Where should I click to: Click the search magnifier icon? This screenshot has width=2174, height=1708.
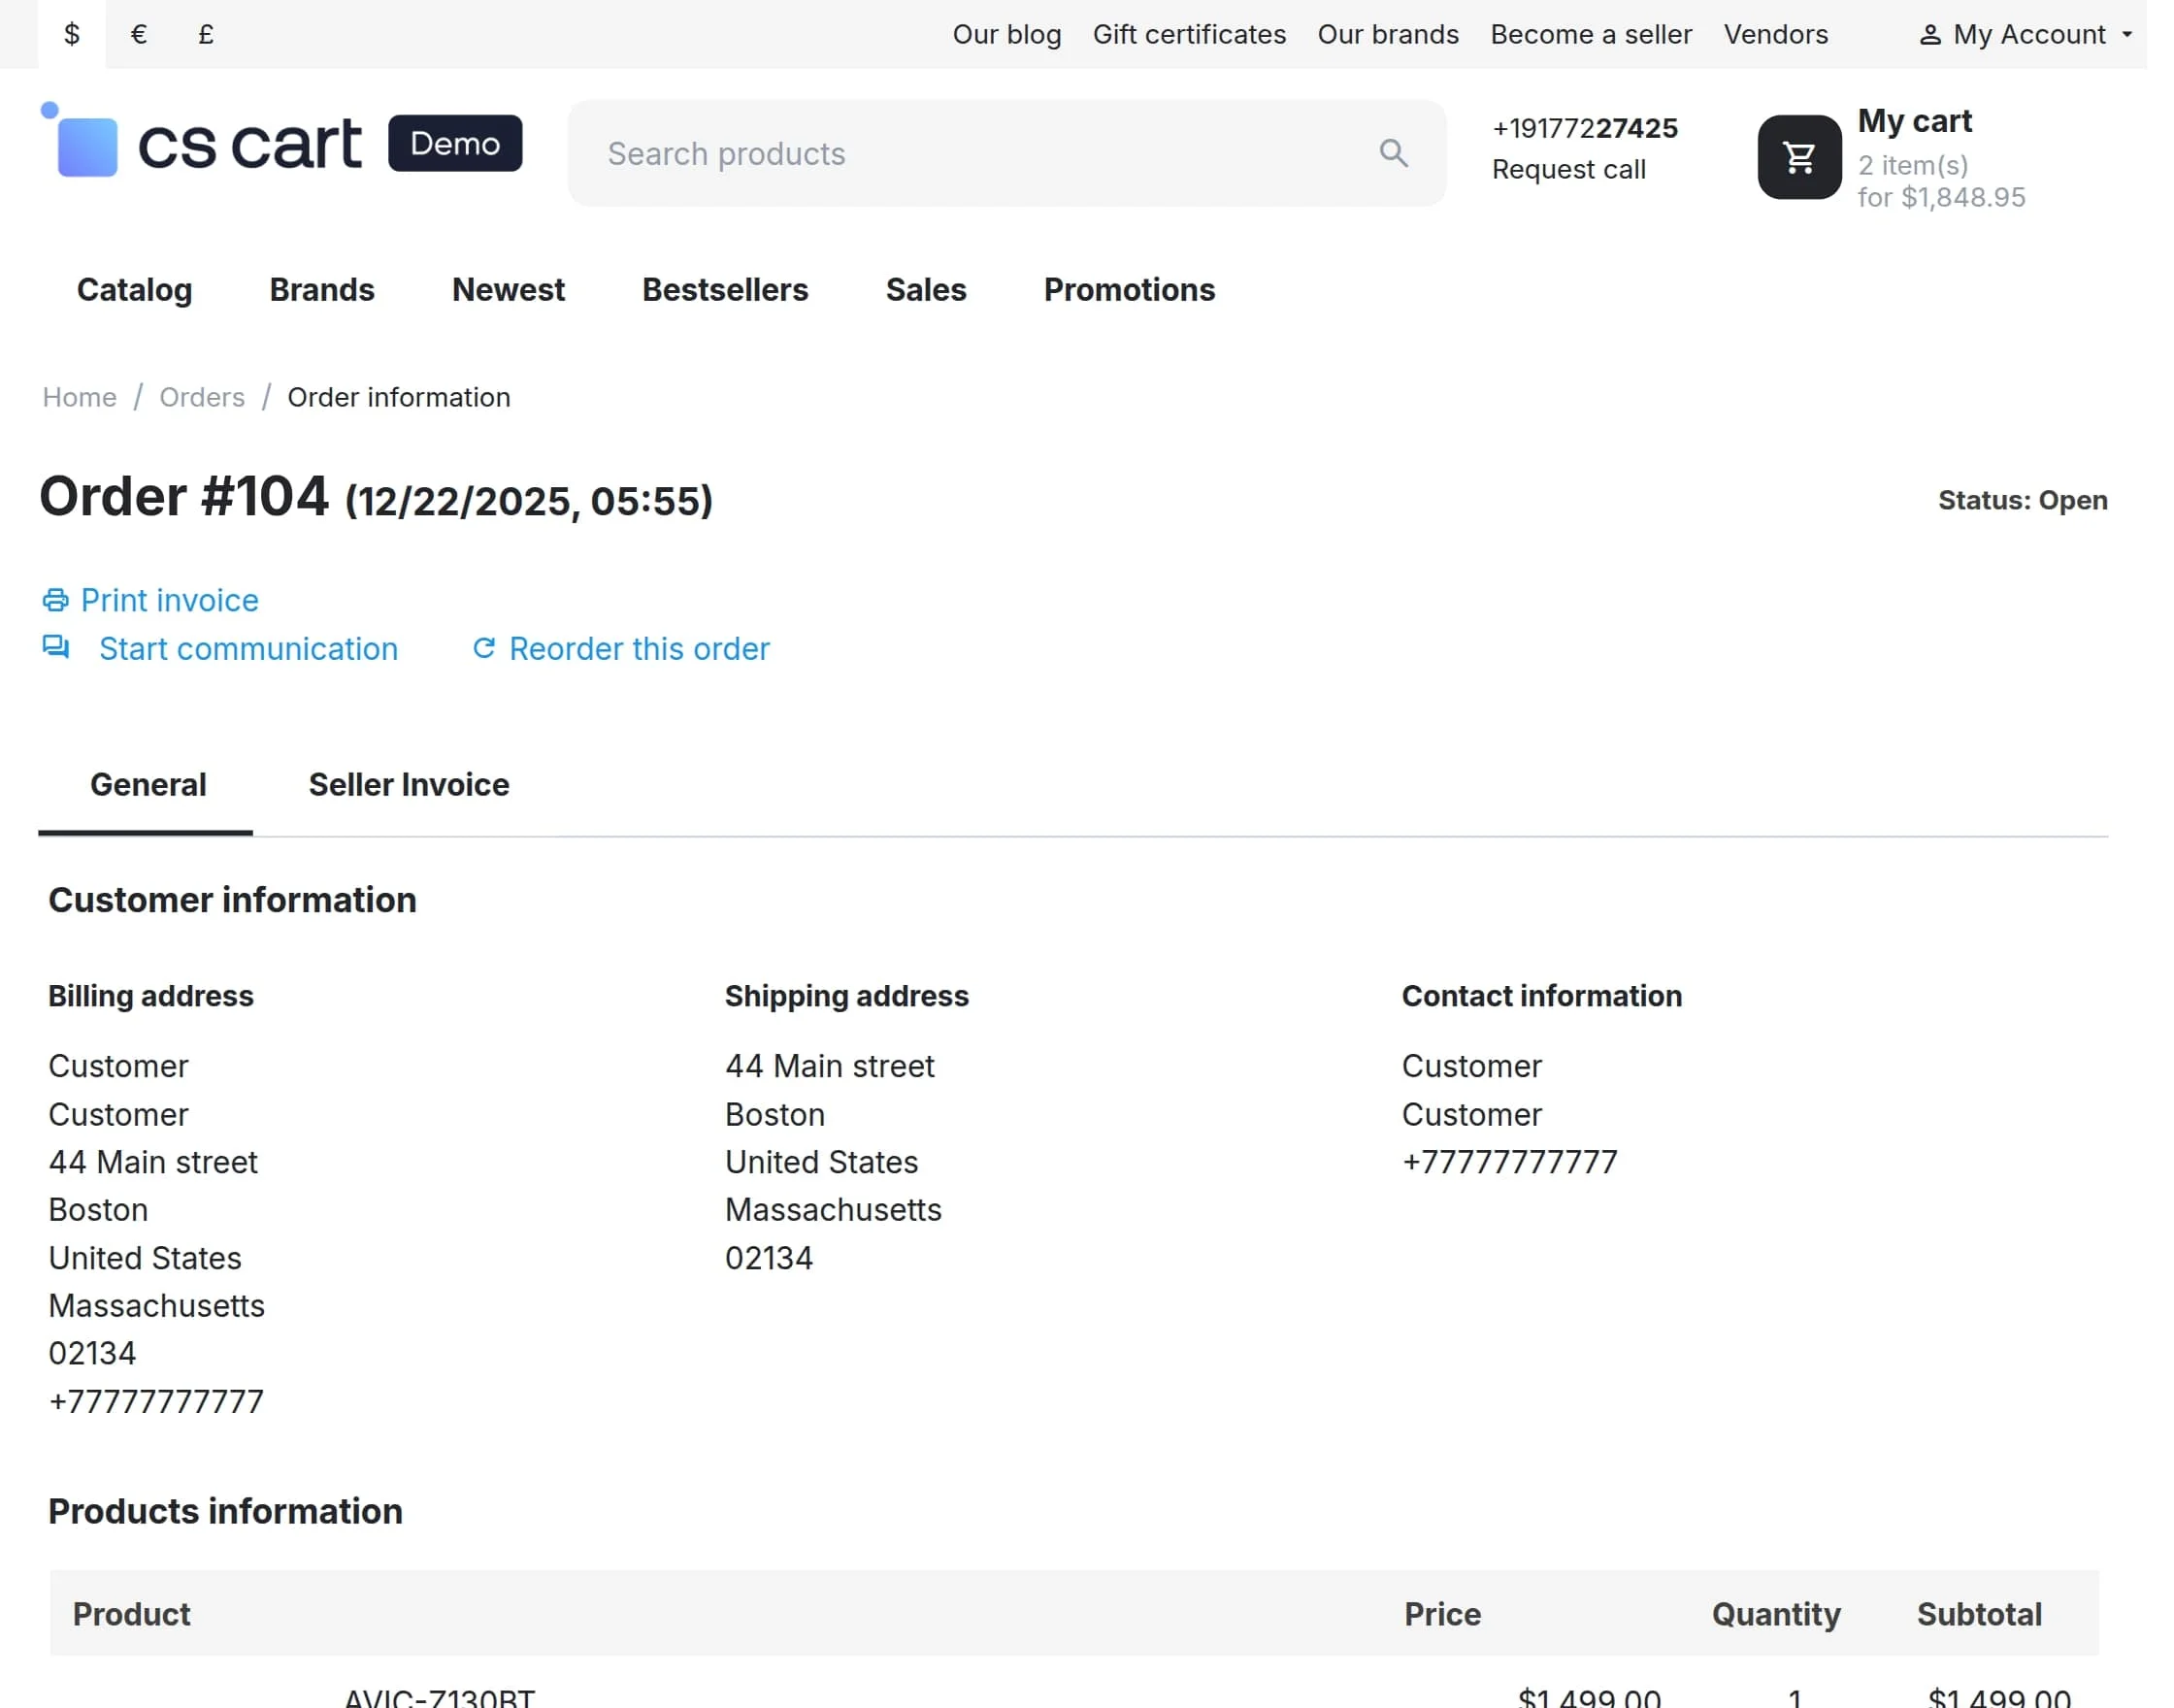1393,153
